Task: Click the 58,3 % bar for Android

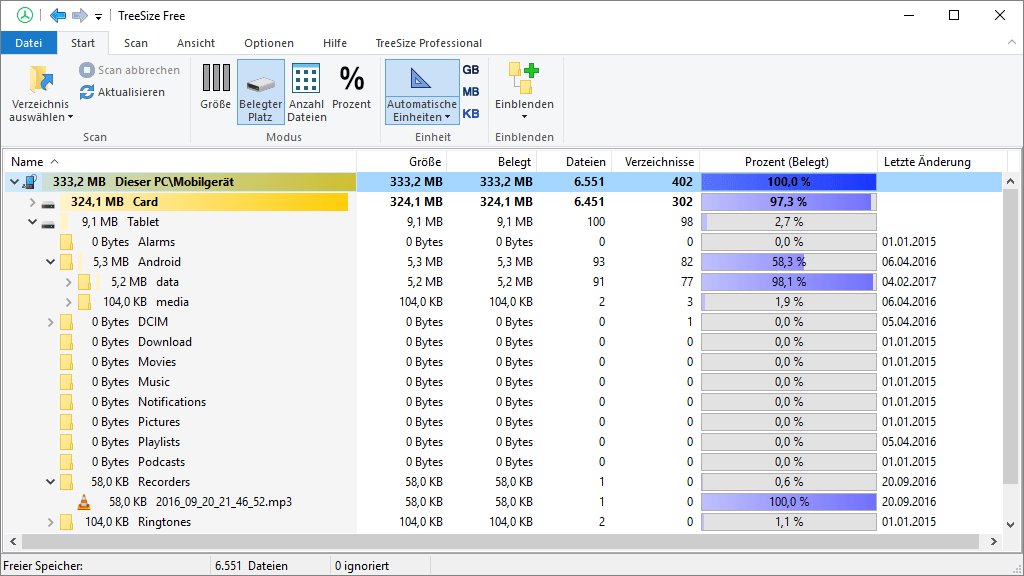Action: 788,262
